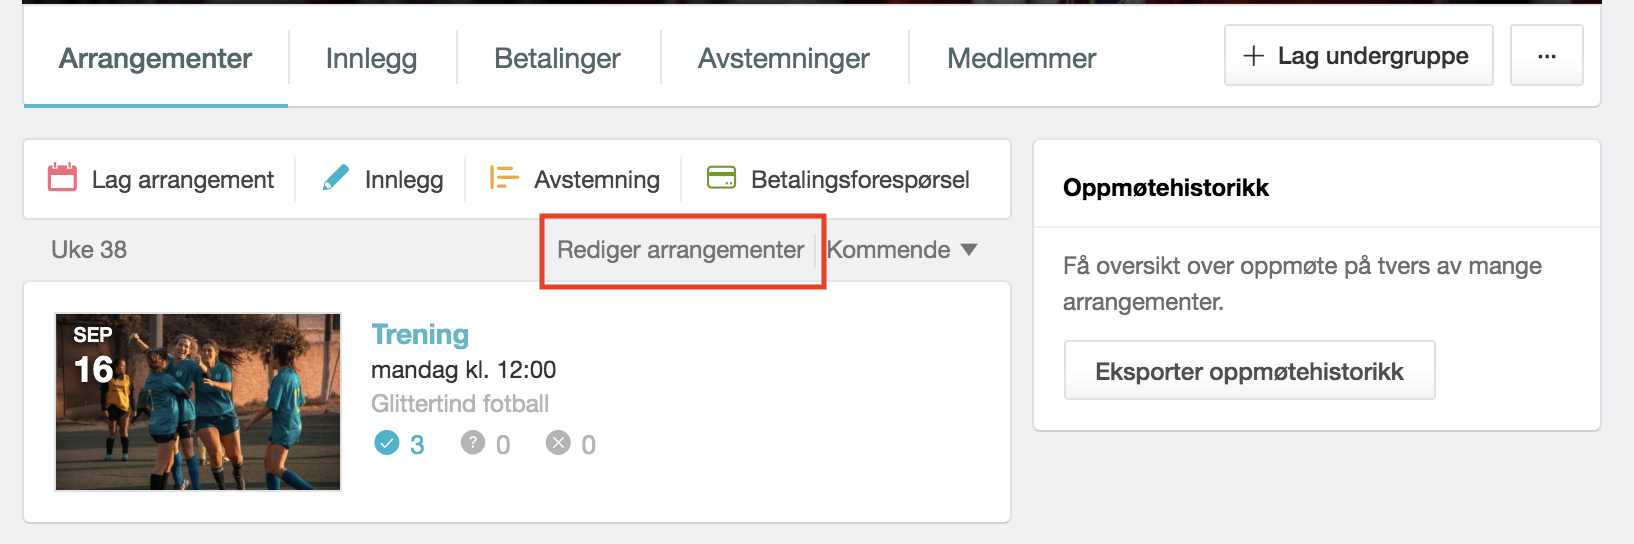Open the Trening event title link
1634x544 pixels.
pos(420,334)
